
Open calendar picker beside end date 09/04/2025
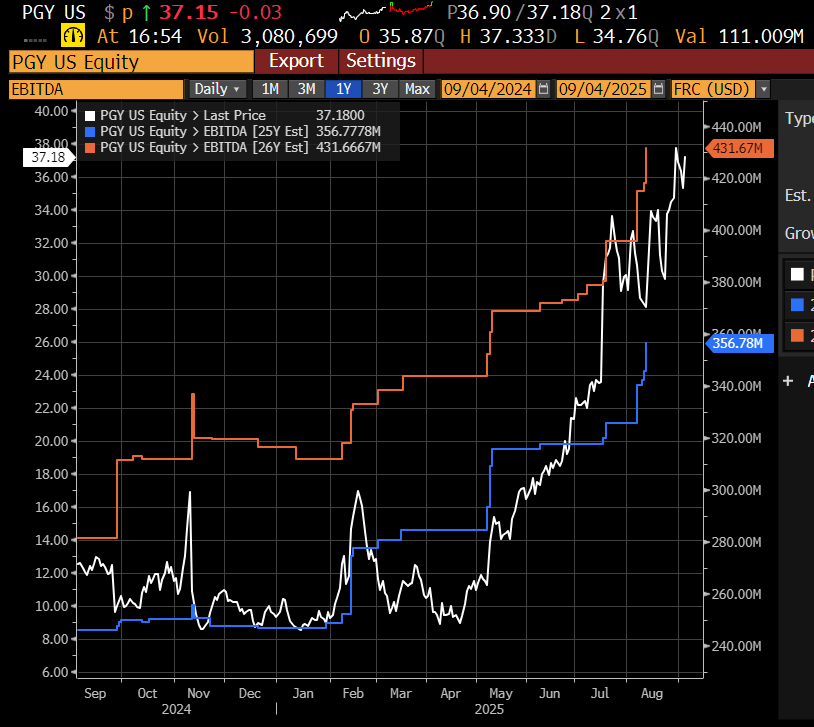[656, 89]
